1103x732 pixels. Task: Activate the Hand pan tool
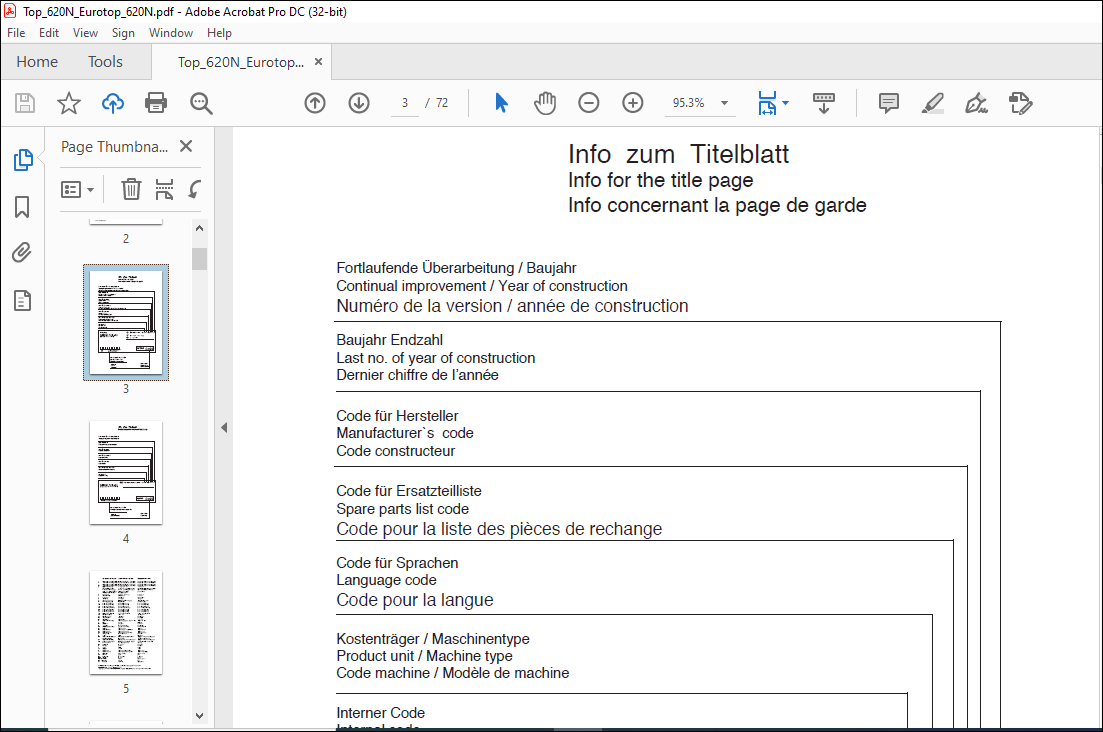544,103
